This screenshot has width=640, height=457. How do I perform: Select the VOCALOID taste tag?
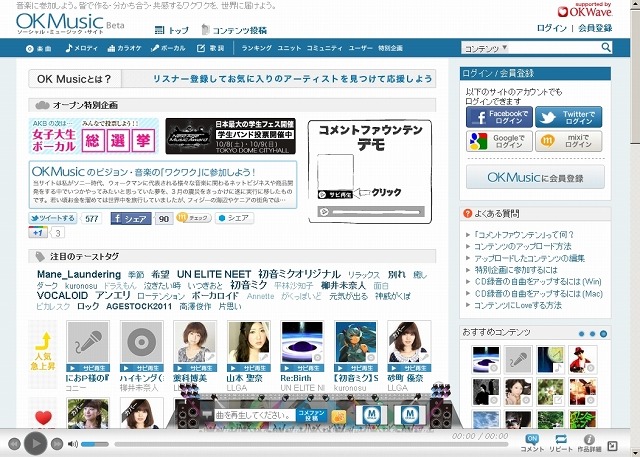[x=62, y=295]
